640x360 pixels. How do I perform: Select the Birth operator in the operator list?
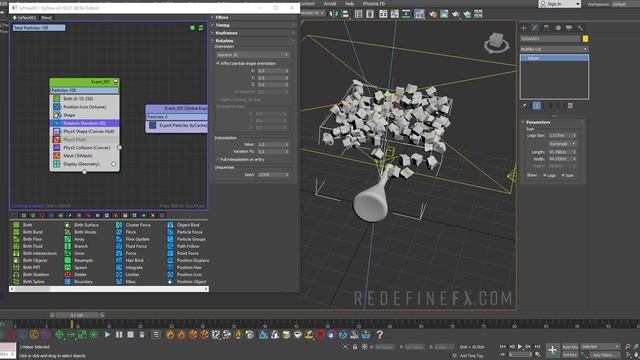[23, 225]
